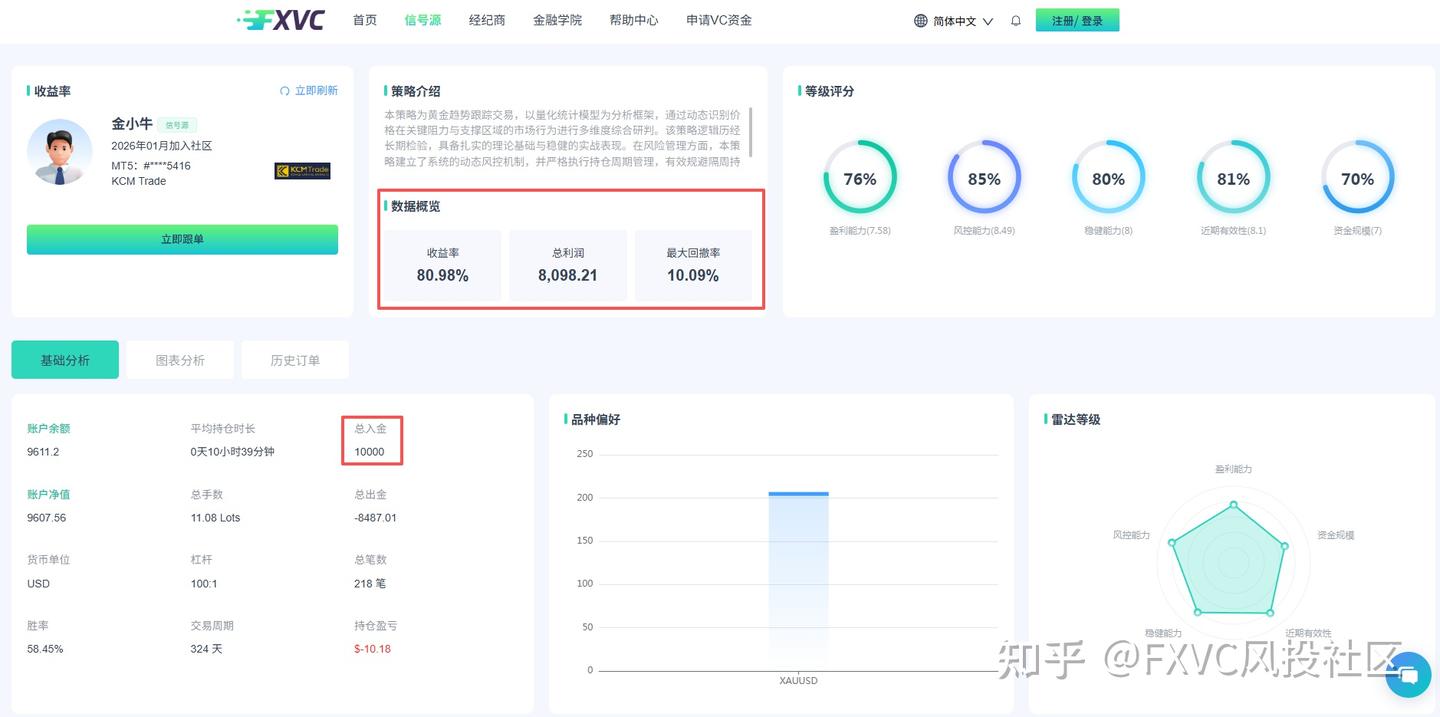Select the 基础分析 tab

[x=64, y=359]
